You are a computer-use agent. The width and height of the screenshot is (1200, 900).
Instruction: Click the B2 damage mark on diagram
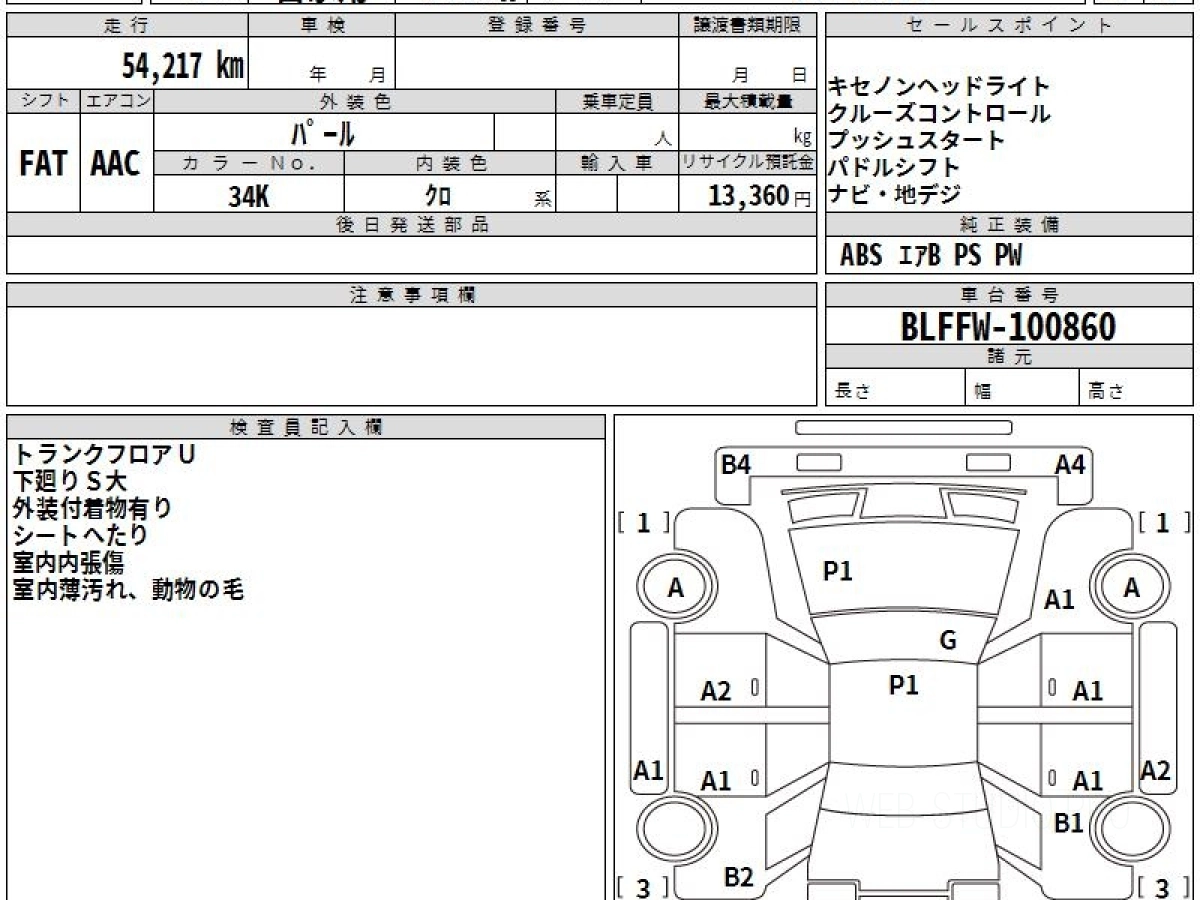coord(738,877)
